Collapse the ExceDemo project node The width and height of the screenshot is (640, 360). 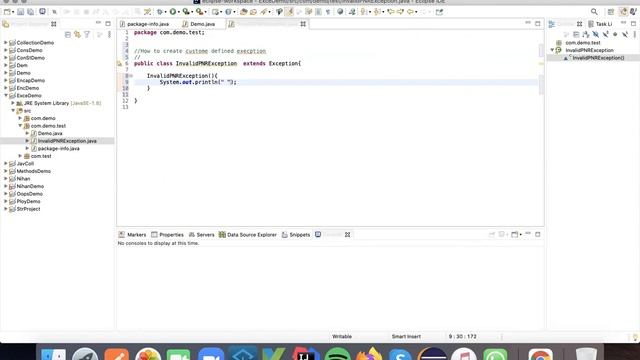(6, 96)
